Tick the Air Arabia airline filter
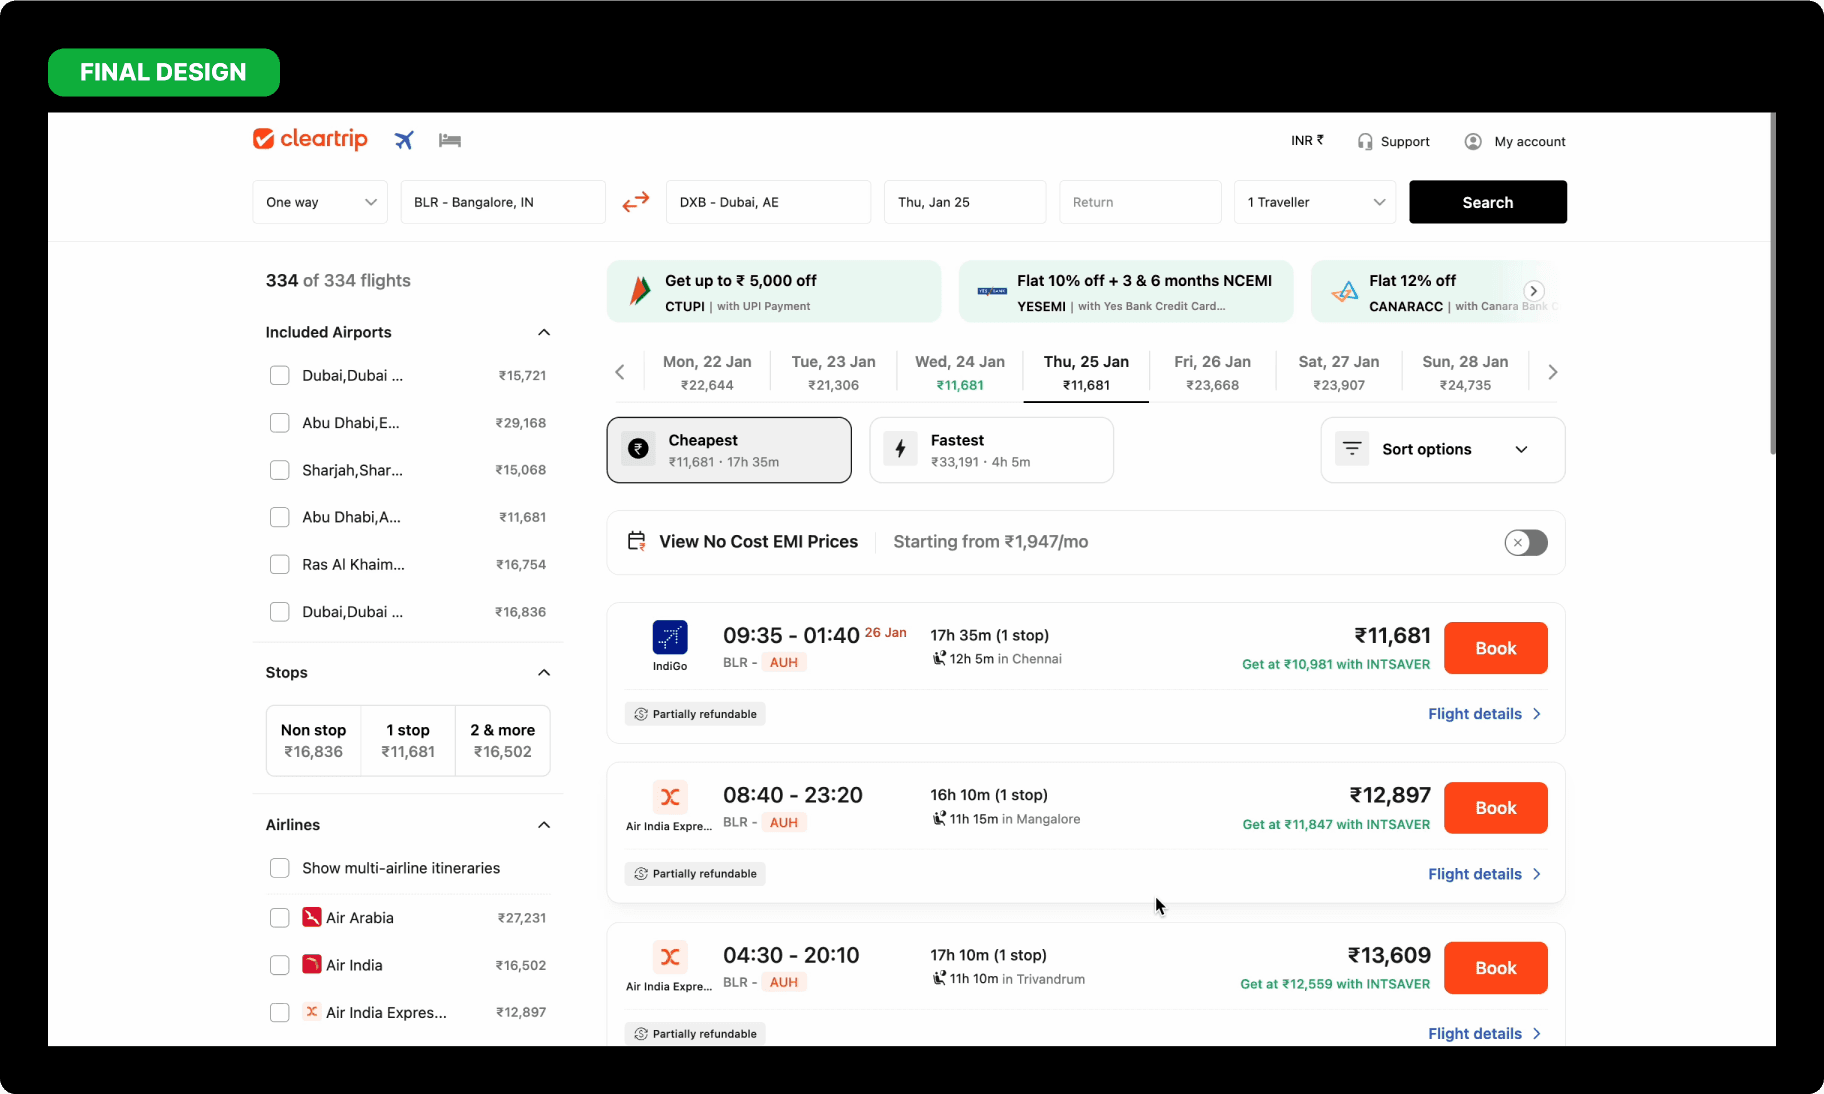1824x1094 pixels. point(280,918)
